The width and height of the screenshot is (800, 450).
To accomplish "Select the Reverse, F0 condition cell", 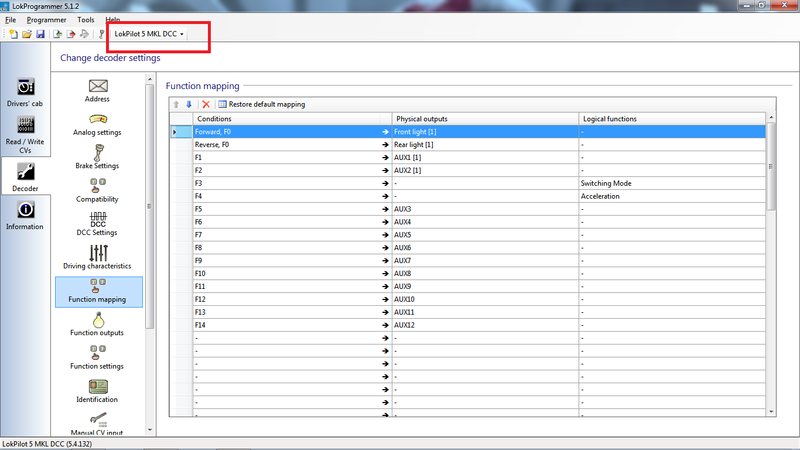I will tap(292, 144).
